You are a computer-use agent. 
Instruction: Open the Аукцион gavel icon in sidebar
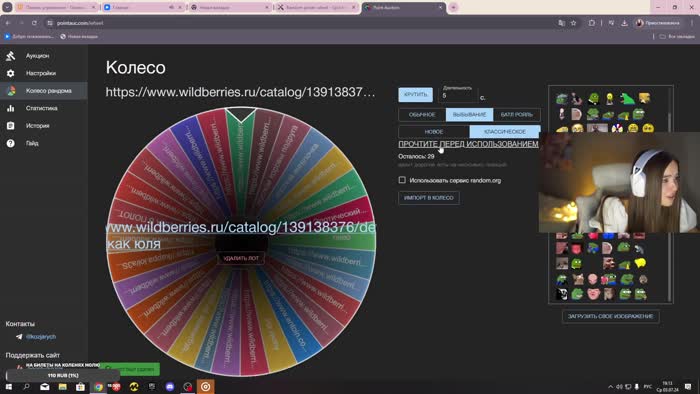click(11, 56)
